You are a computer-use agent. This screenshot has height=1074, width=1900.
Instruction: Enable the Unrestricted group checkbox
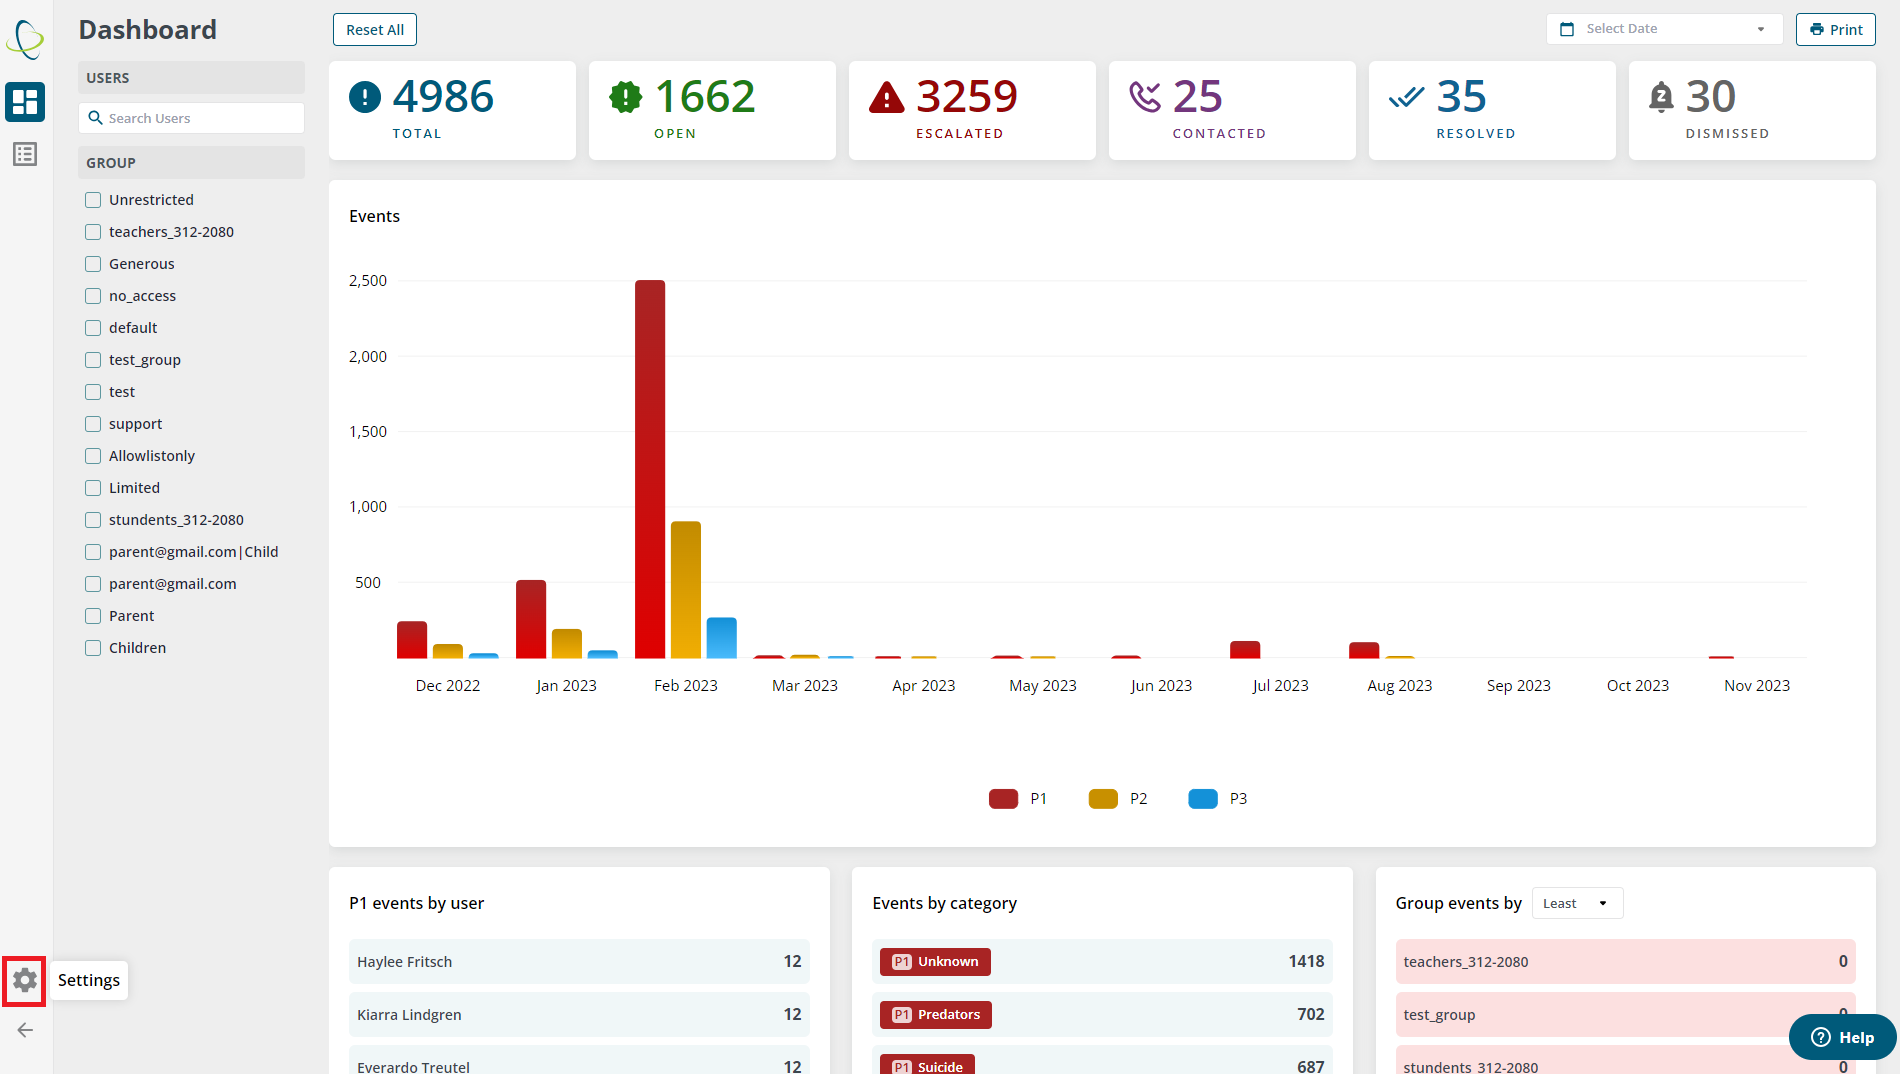click(x=92, y=199)
